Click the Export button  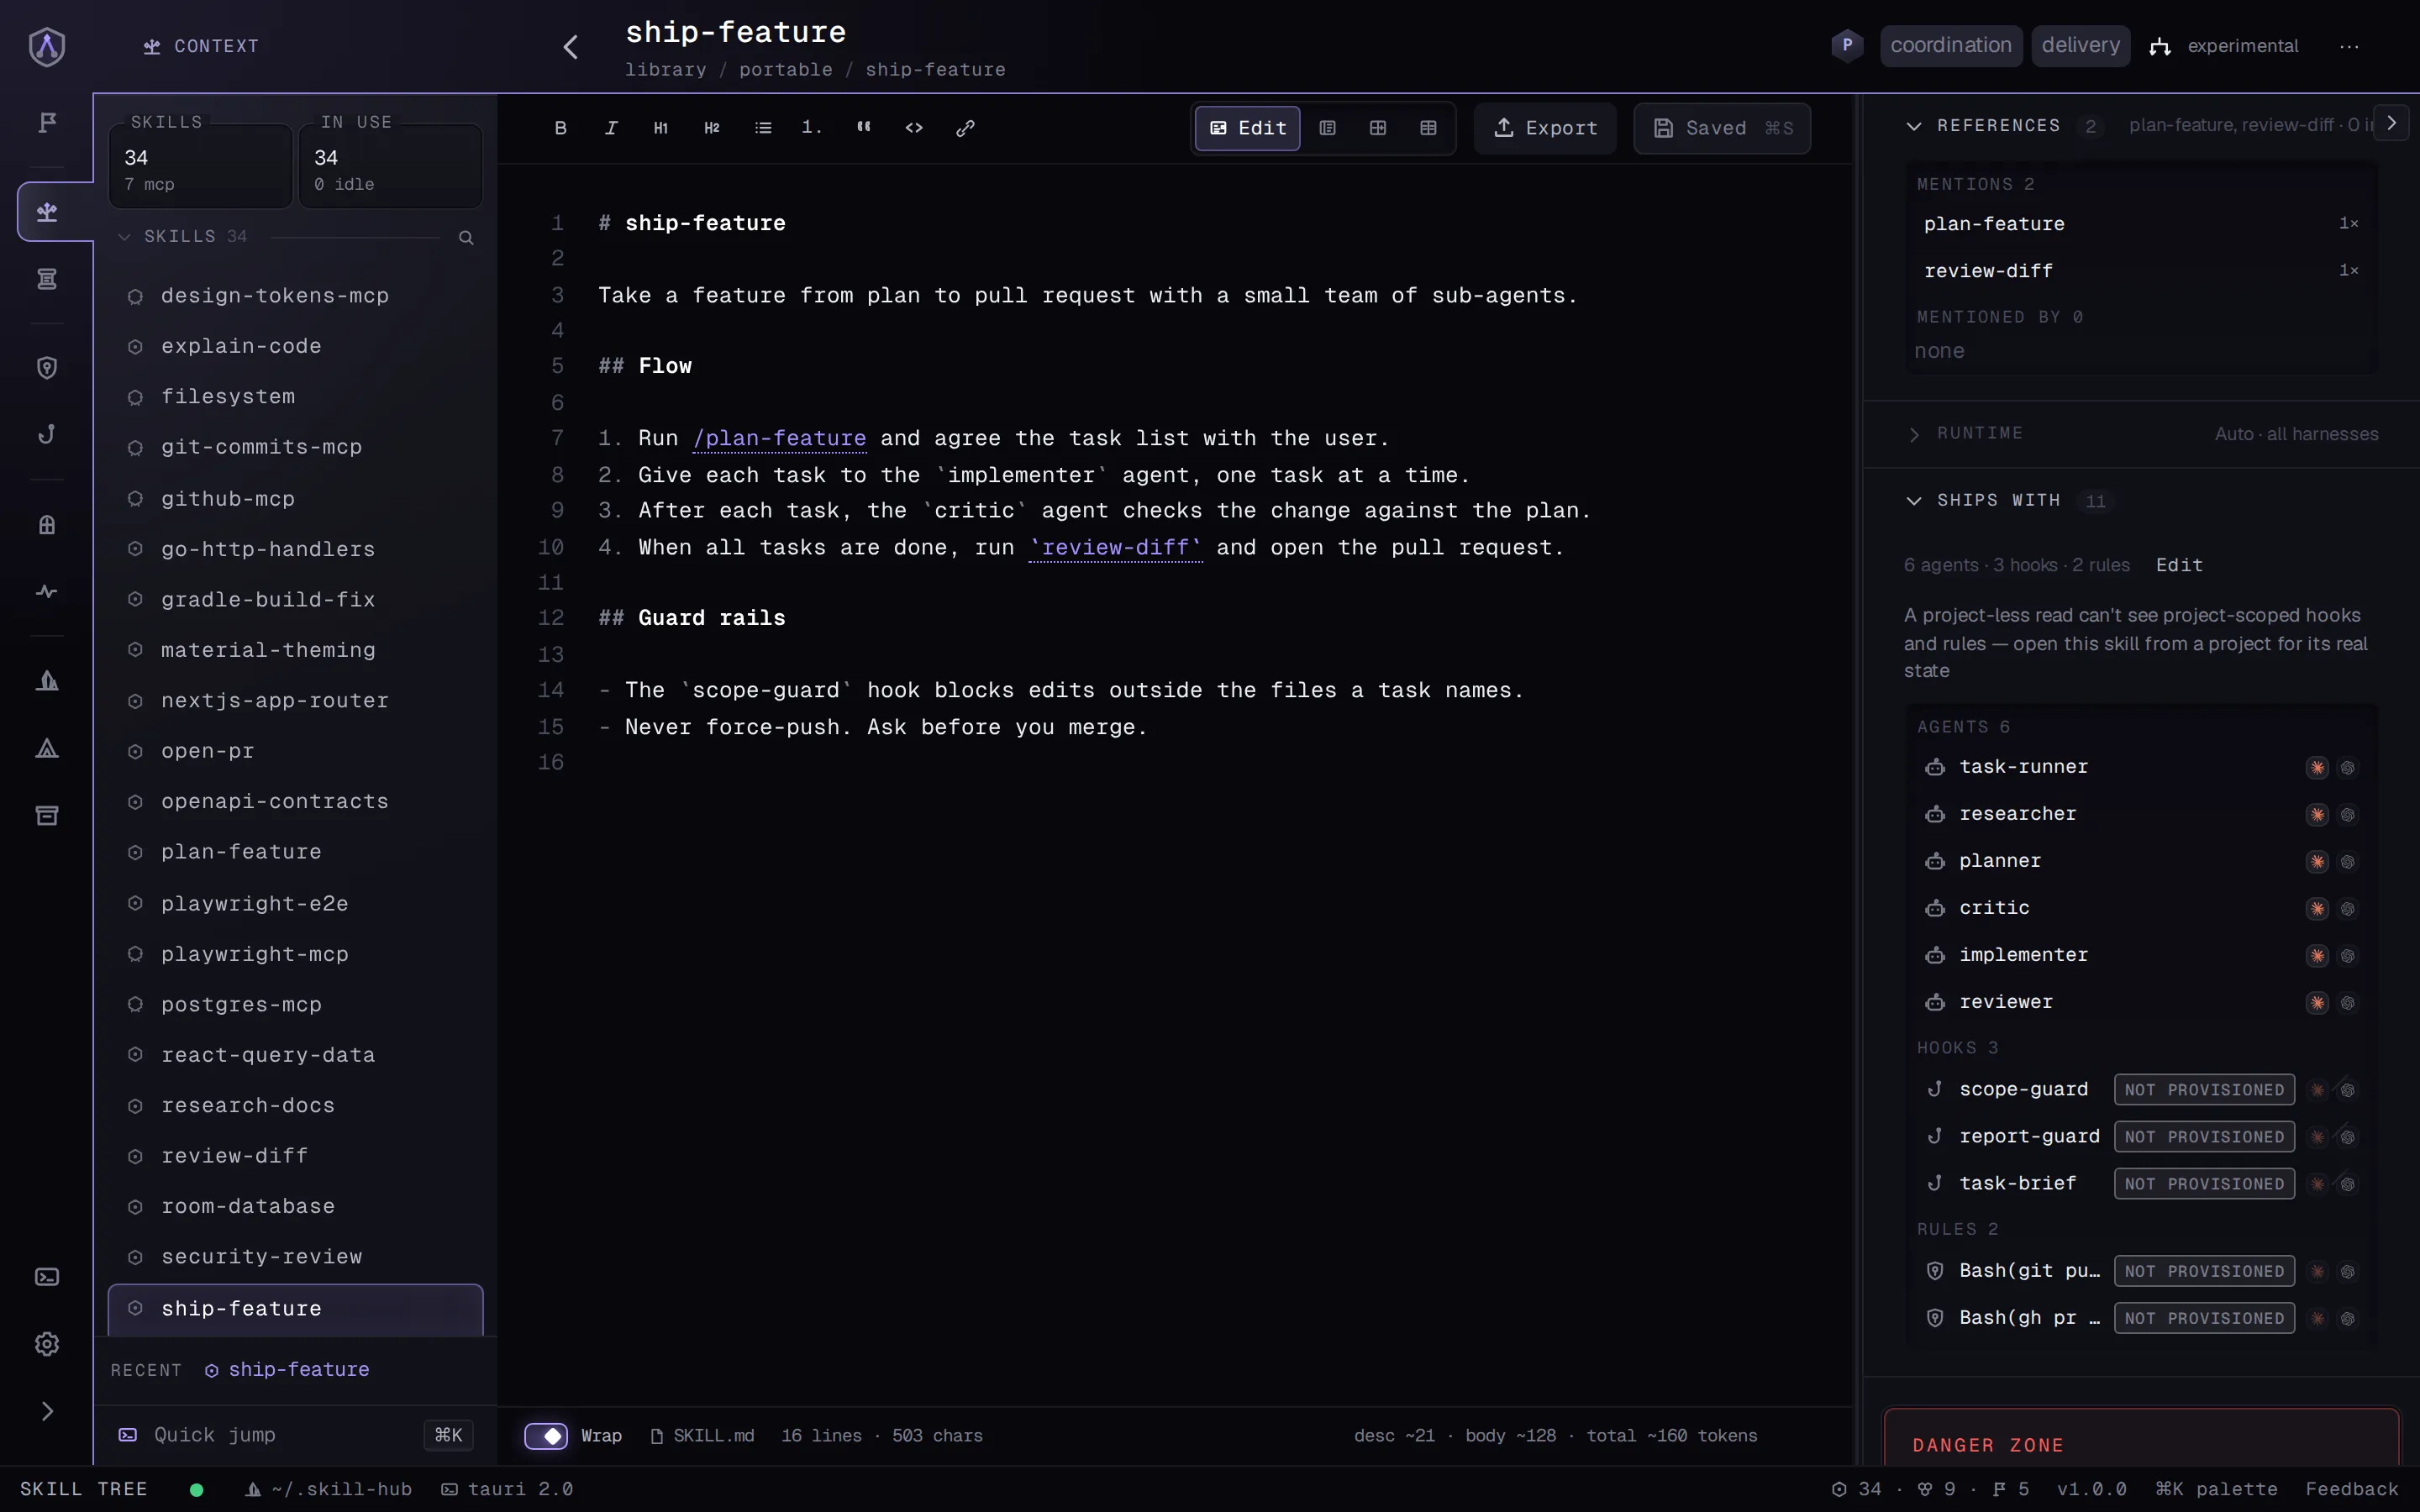click(1545, 128)
